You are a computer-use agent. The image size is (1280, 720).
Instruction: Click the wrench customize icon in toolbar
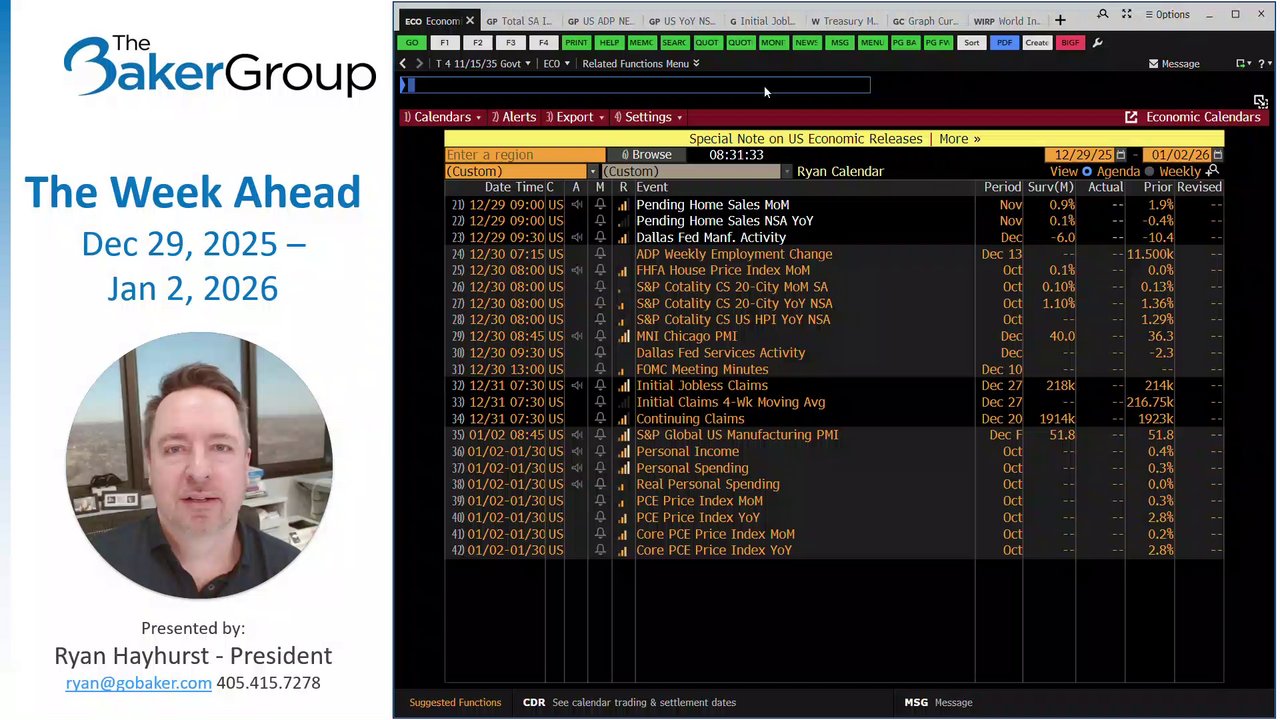[1097, 43]
